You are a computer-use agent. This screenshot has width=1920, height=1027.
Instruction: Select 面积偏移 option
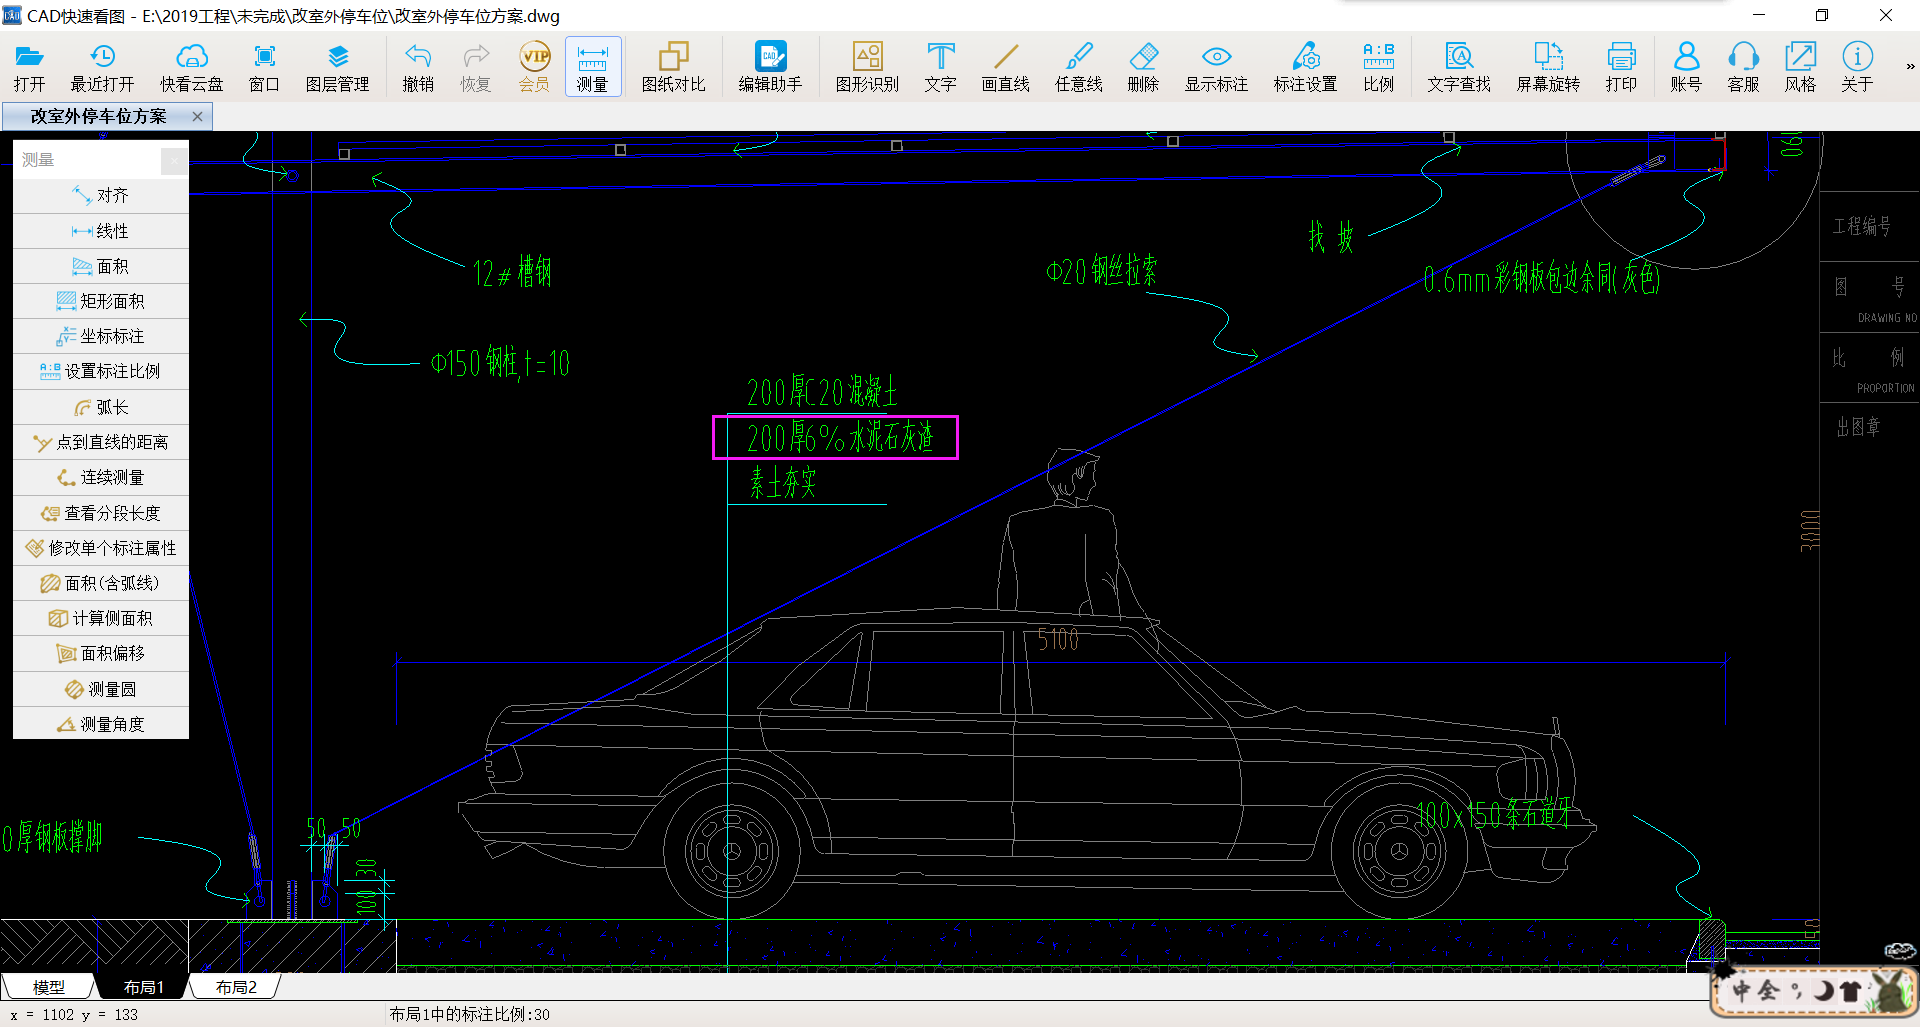[101, 653]
